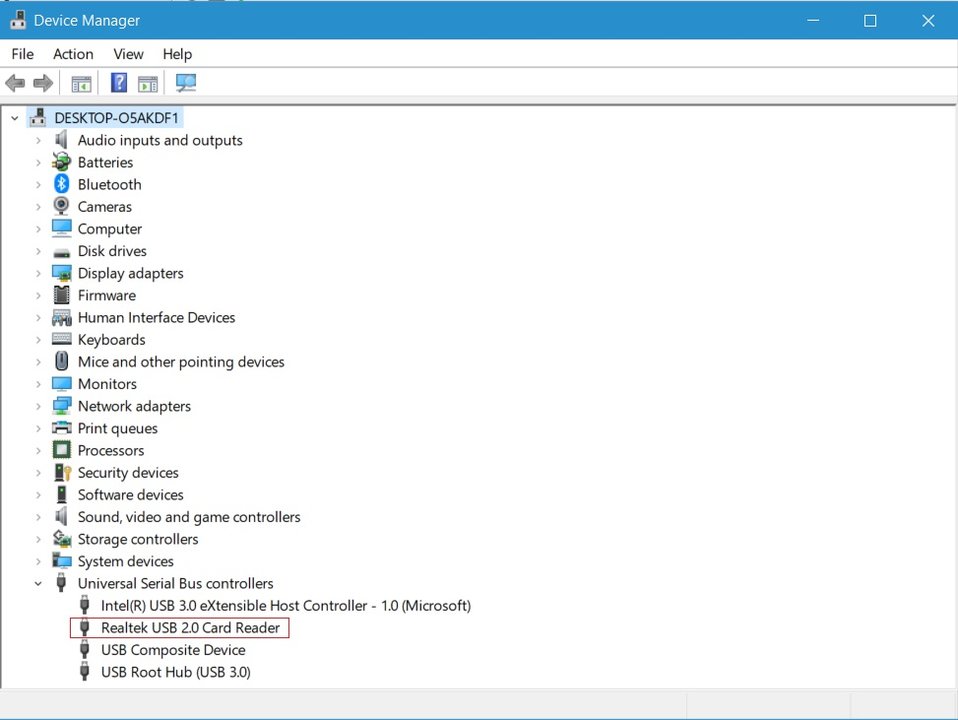958x720 pixels.
Task: Minimize the Device Manager window
Action: click(813, 21)
